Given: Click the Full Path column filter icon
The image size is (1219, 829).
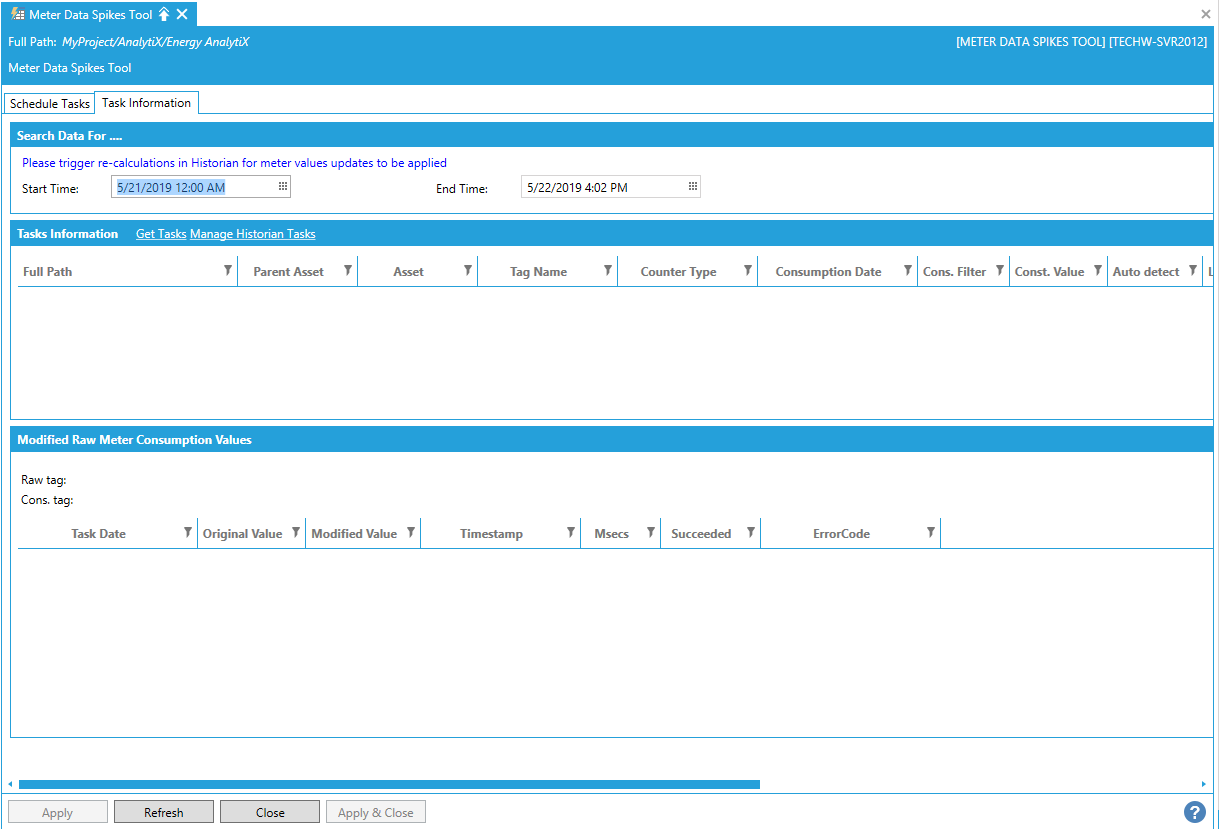Looking at the screenshot, I should (228, 271).
